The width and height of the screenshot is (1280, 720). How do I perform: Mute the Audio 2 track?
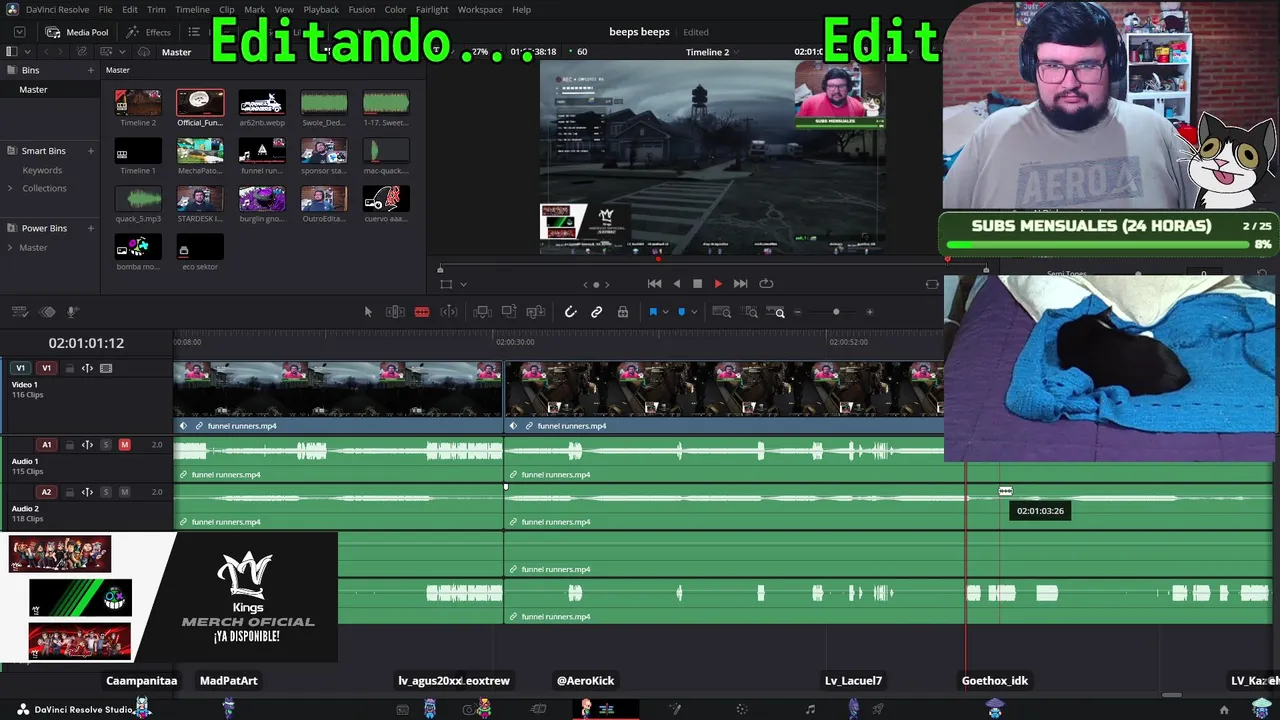pos(124,492)
